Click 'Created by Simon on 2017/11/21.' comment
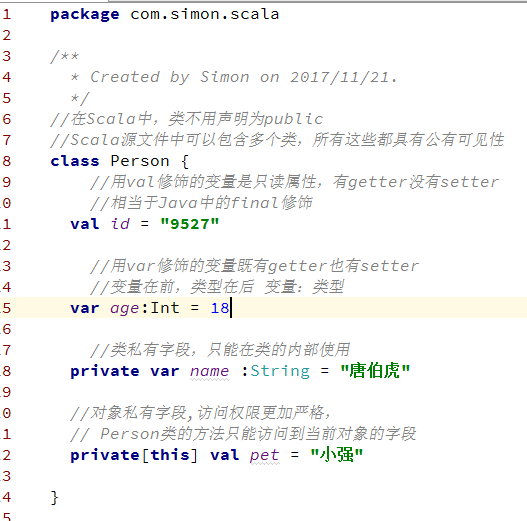The height and width of the screenshot is (521, 527). [244, 77]
